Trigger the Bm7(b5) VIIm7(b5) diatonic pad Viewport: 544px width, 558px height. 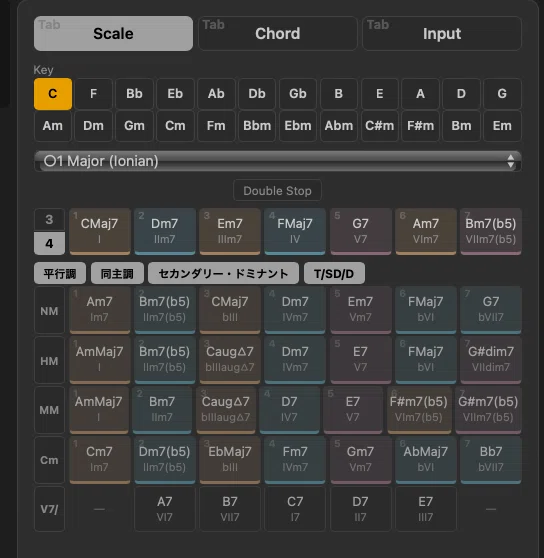pyautogui.click(x=491, y=231)
